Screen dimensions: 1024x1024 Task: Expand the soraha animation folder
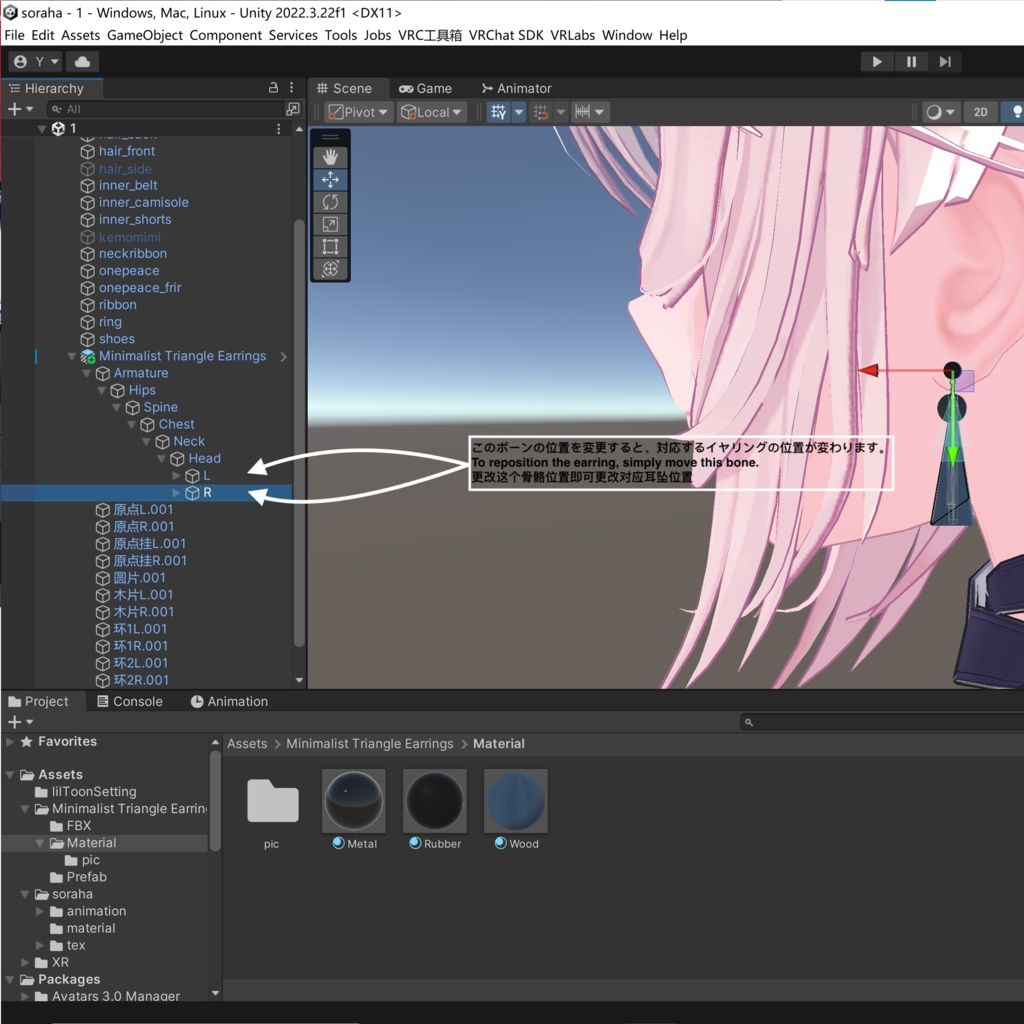40,911
